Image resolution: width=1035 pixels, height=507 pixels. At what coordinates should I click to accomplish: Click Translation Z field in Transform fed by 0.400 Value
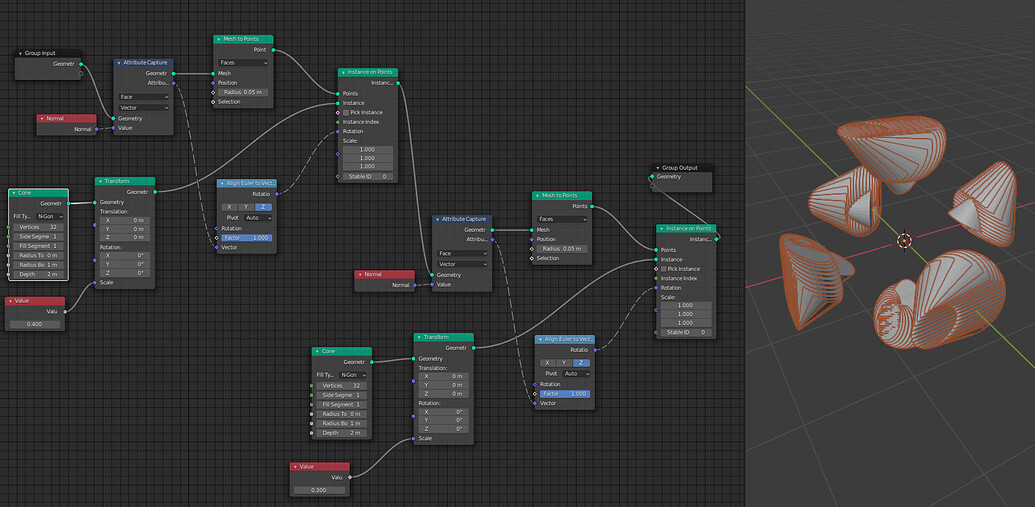[125, 237]
